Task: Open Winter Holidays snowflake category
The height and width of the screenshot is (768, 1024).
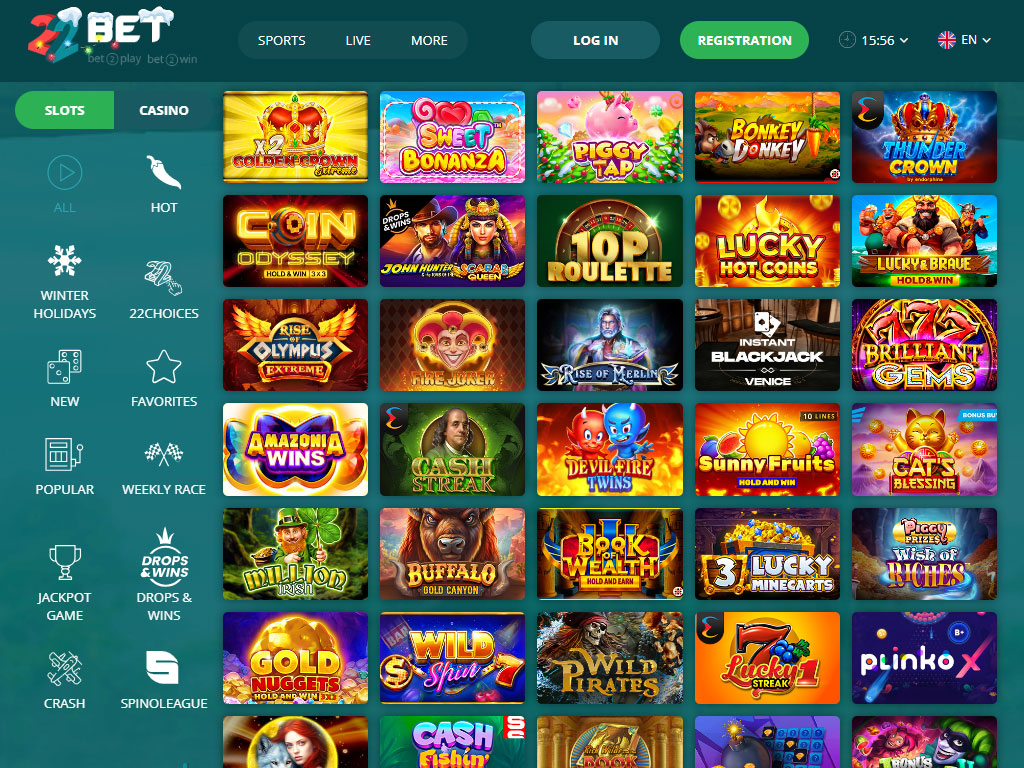Action: tap(65, 261)
